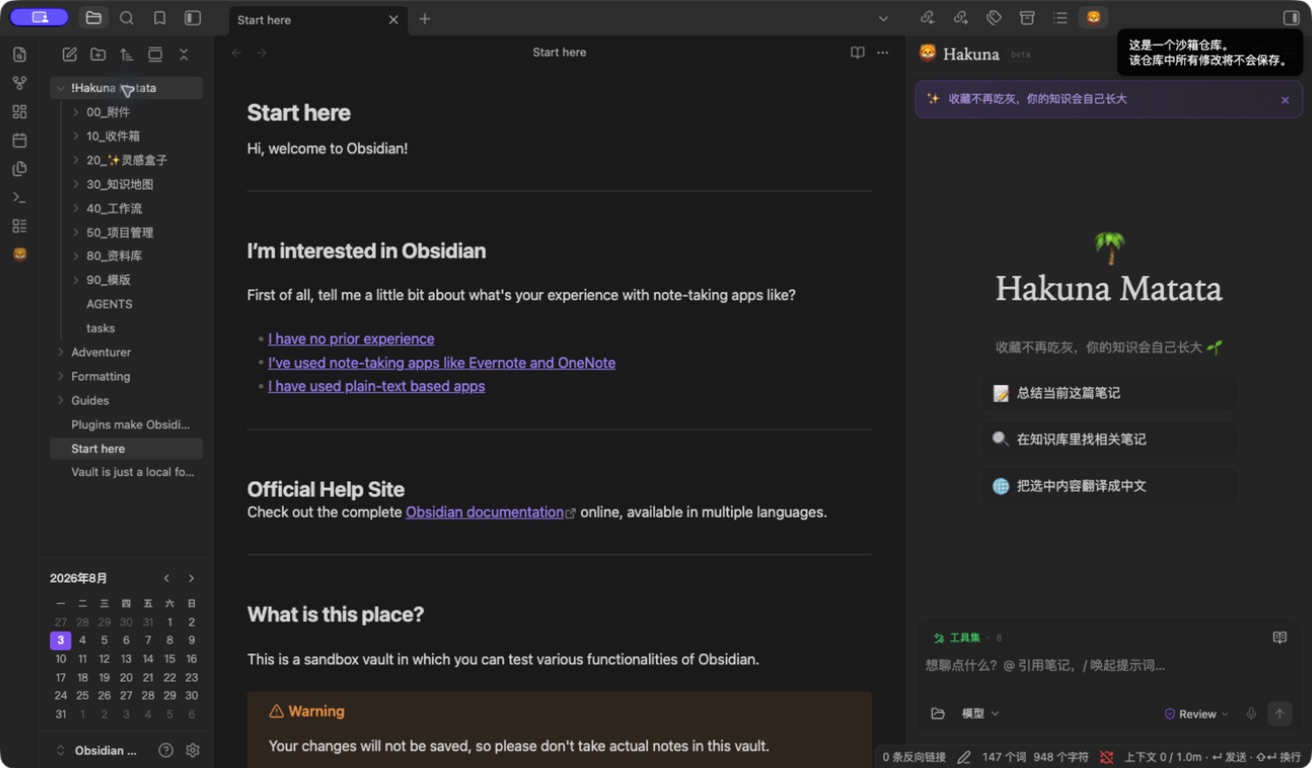1312x768 pixels.
Task: Follow 'I have used plain-text based apps' link
Action: 376,386
